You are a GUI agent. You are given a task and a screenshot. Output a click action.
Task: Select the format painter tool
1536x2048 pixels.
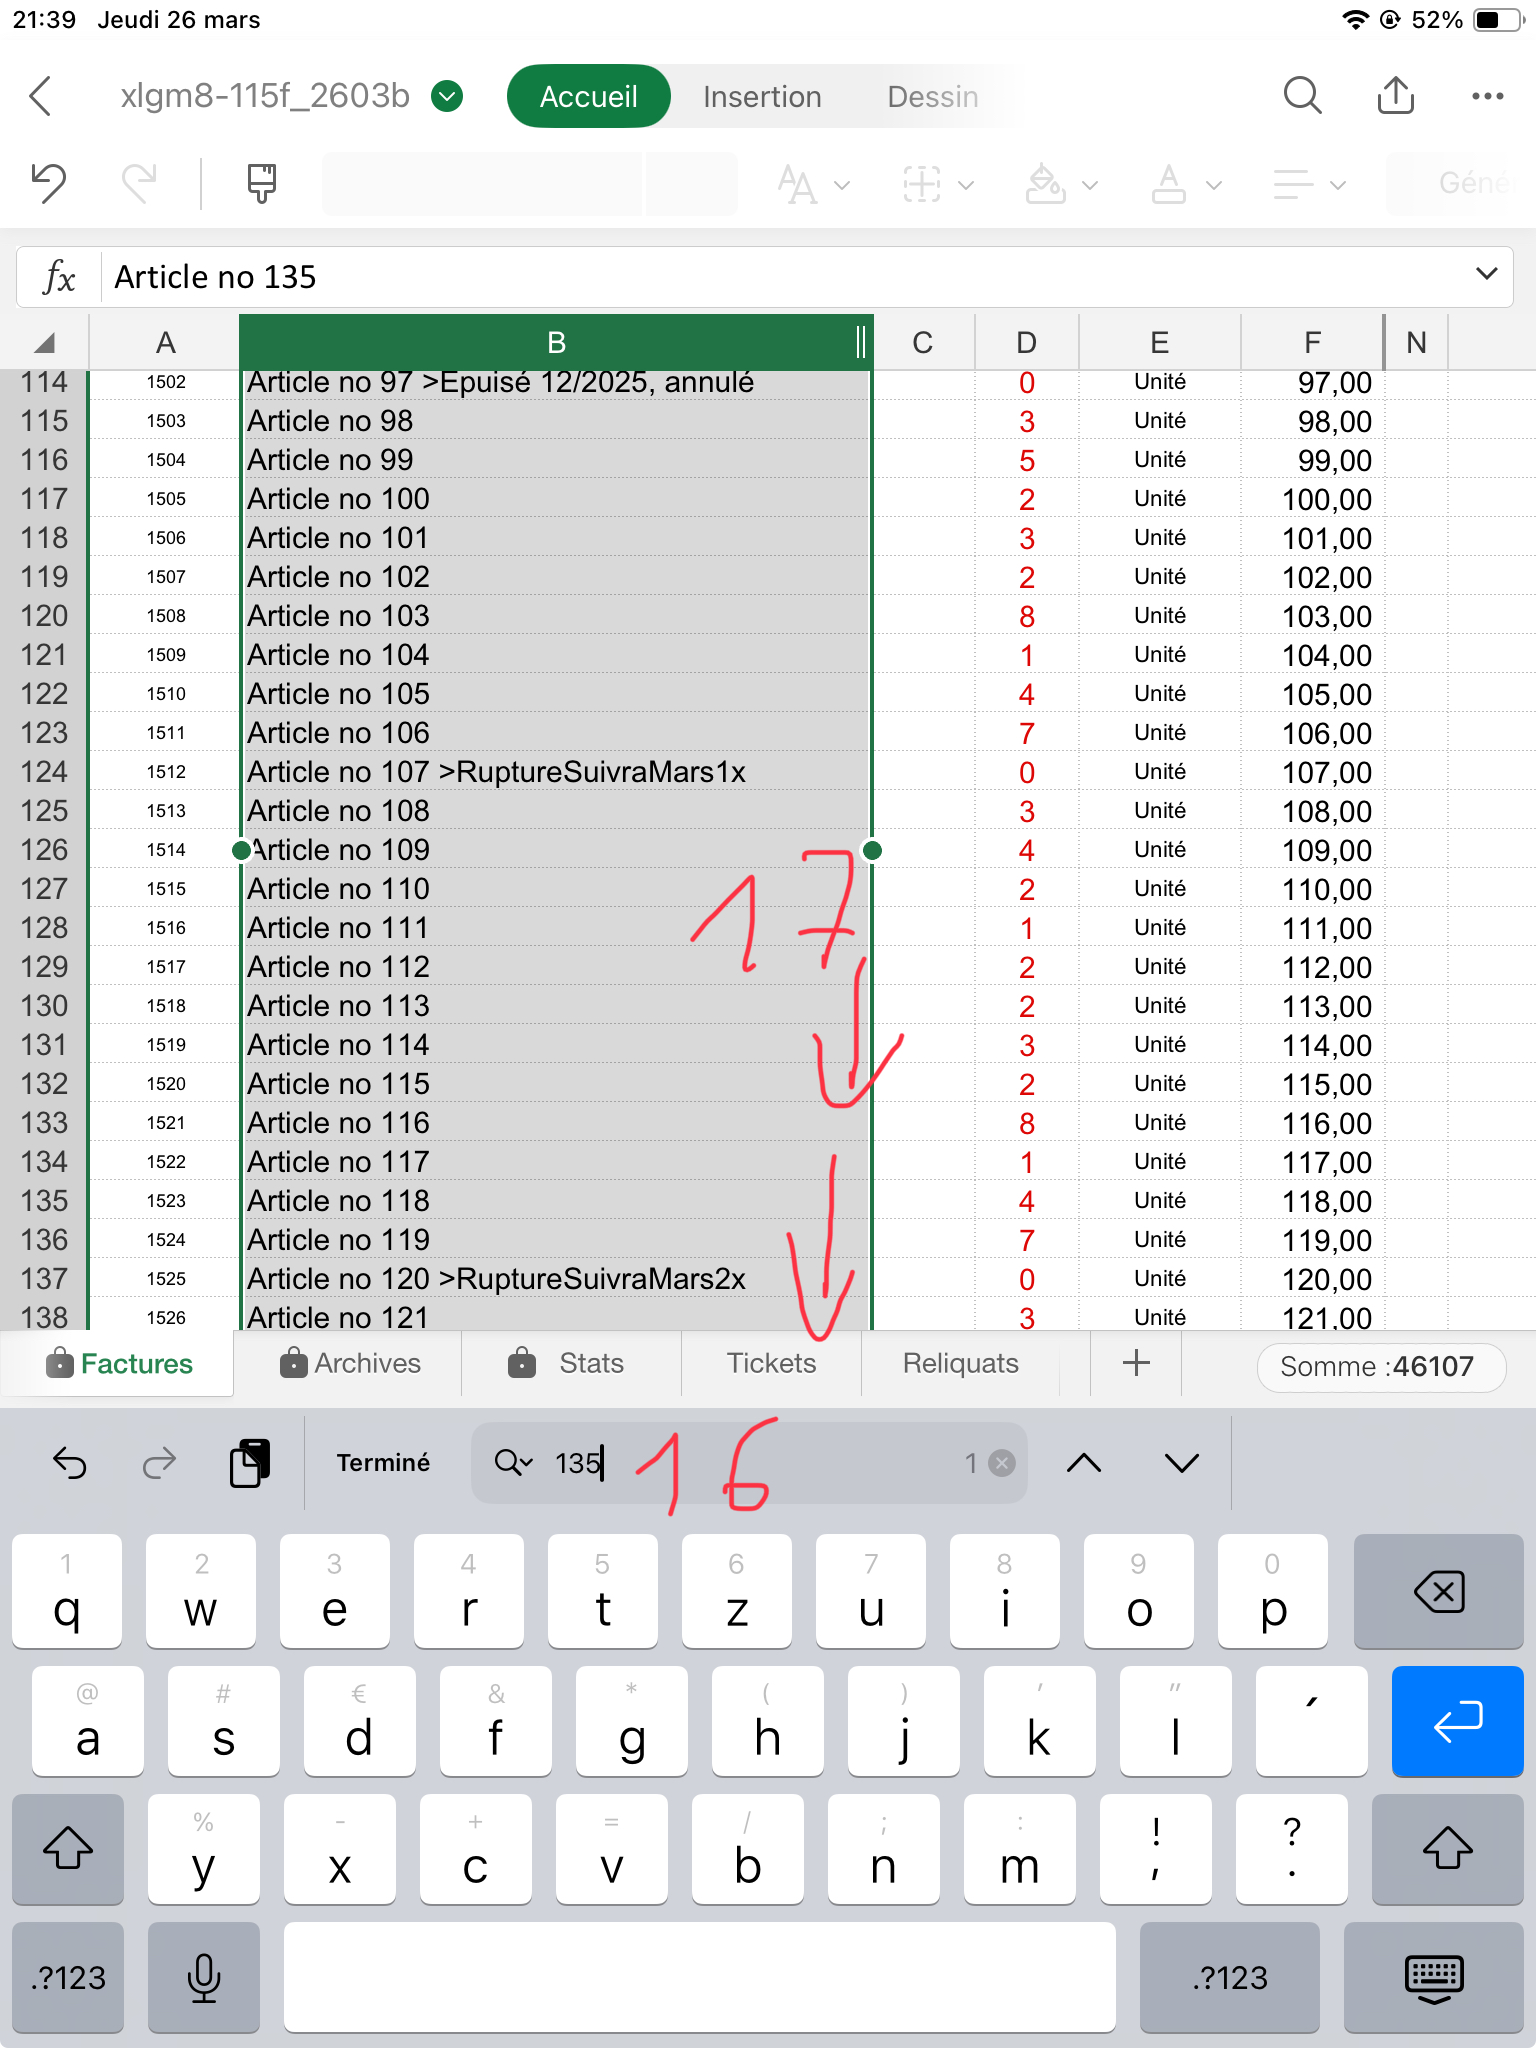262,183
